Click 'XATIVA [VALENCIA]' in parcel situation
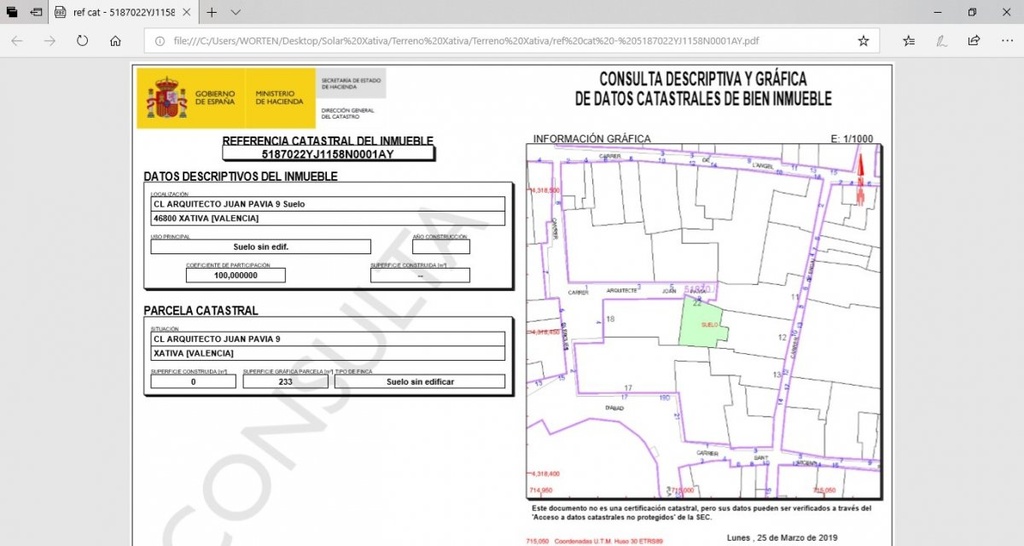Viewport: 1024px width, 546px height. pos(193,353)
